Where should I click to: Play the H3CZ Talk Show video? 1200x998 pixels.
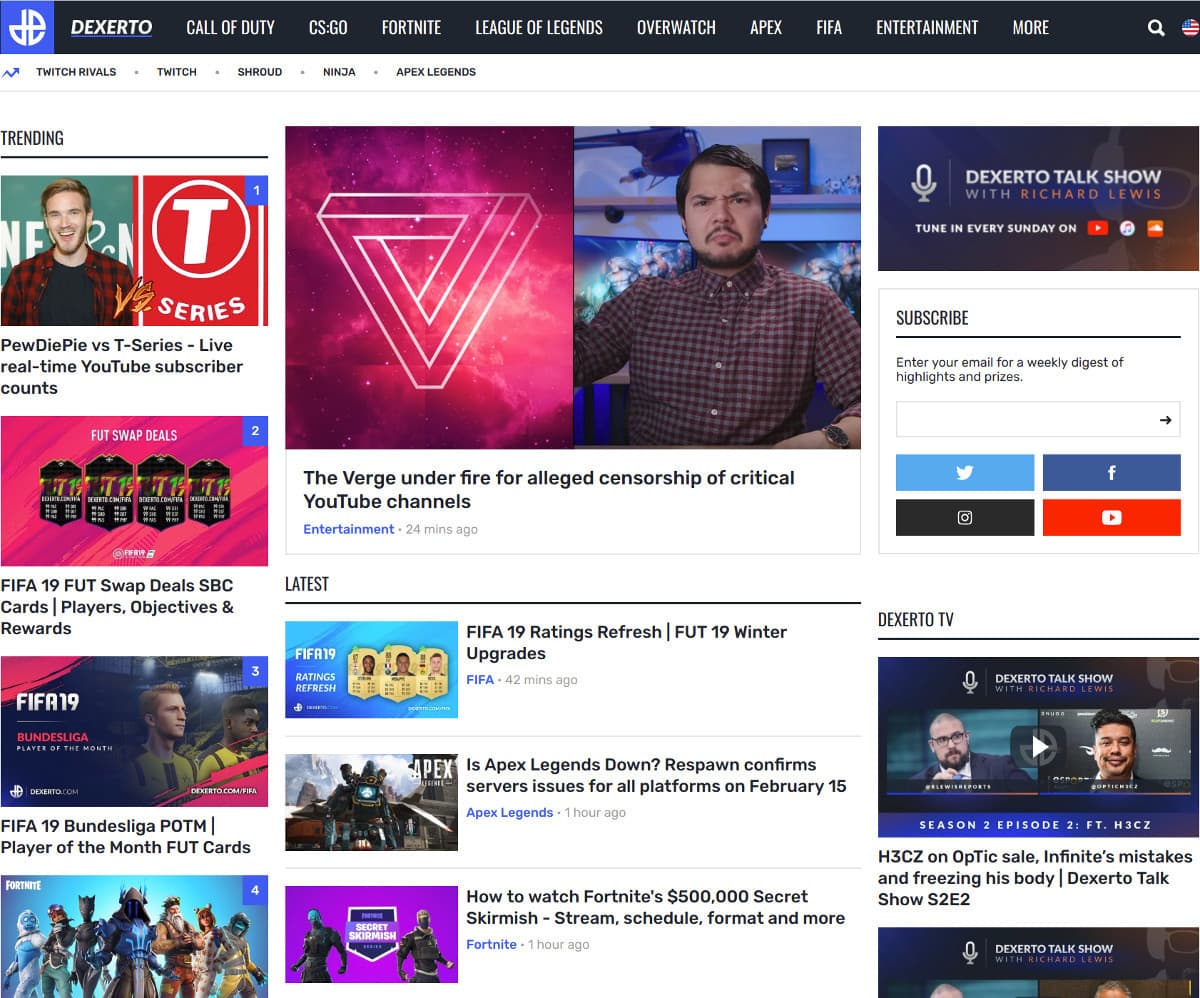click(x=1038, y=746)
